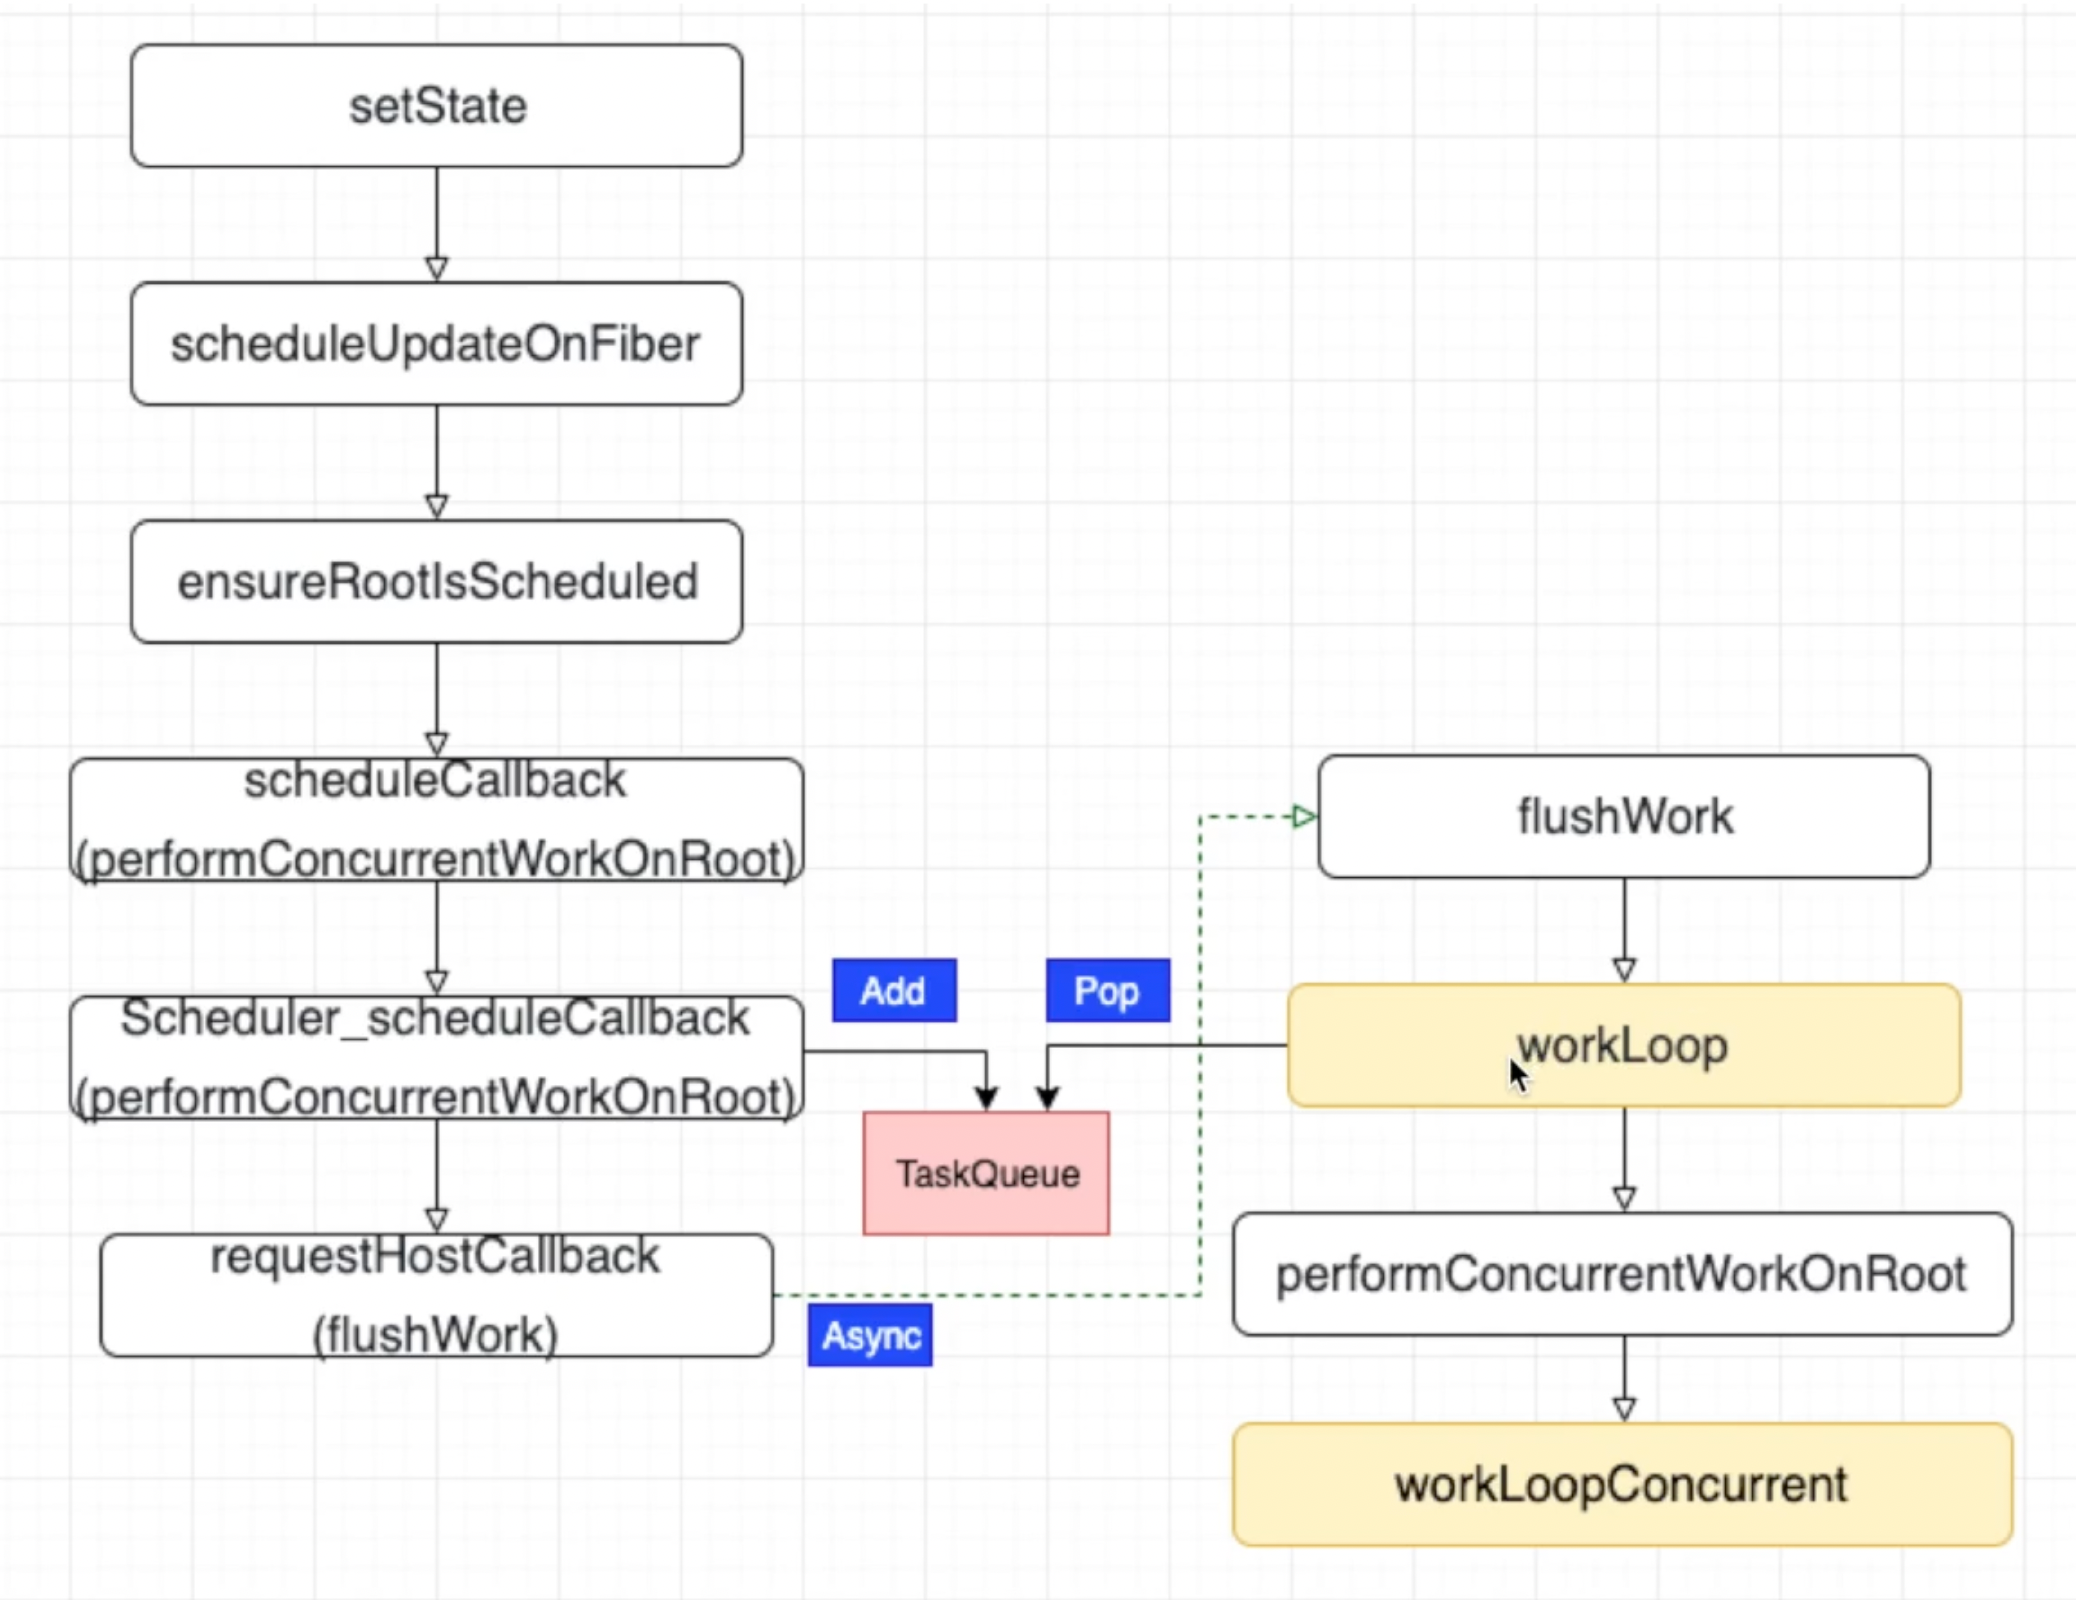Click the flushWork node on the right
The width and height of the screenshot is (2076, 1600).
[x=1624, y=816]
